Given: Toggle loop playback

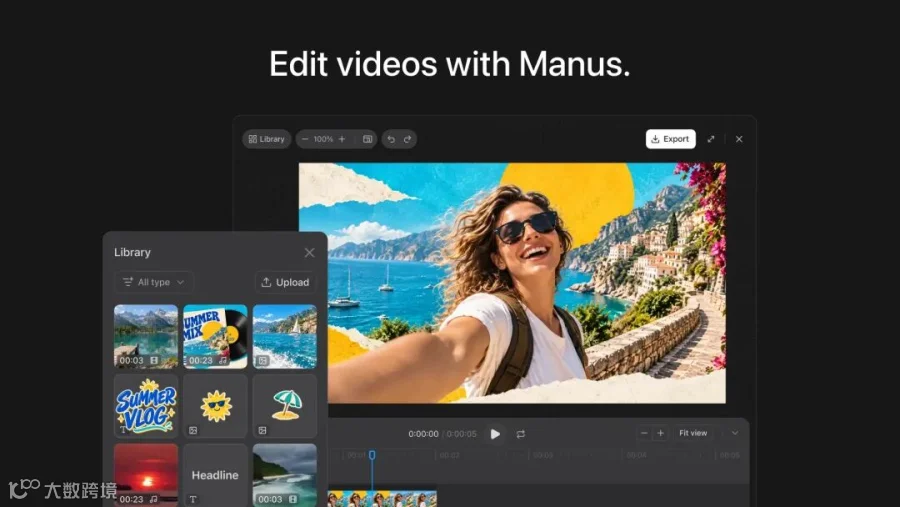Looking at the screenshot, I should pyautogui.click(x=521, y=434).
